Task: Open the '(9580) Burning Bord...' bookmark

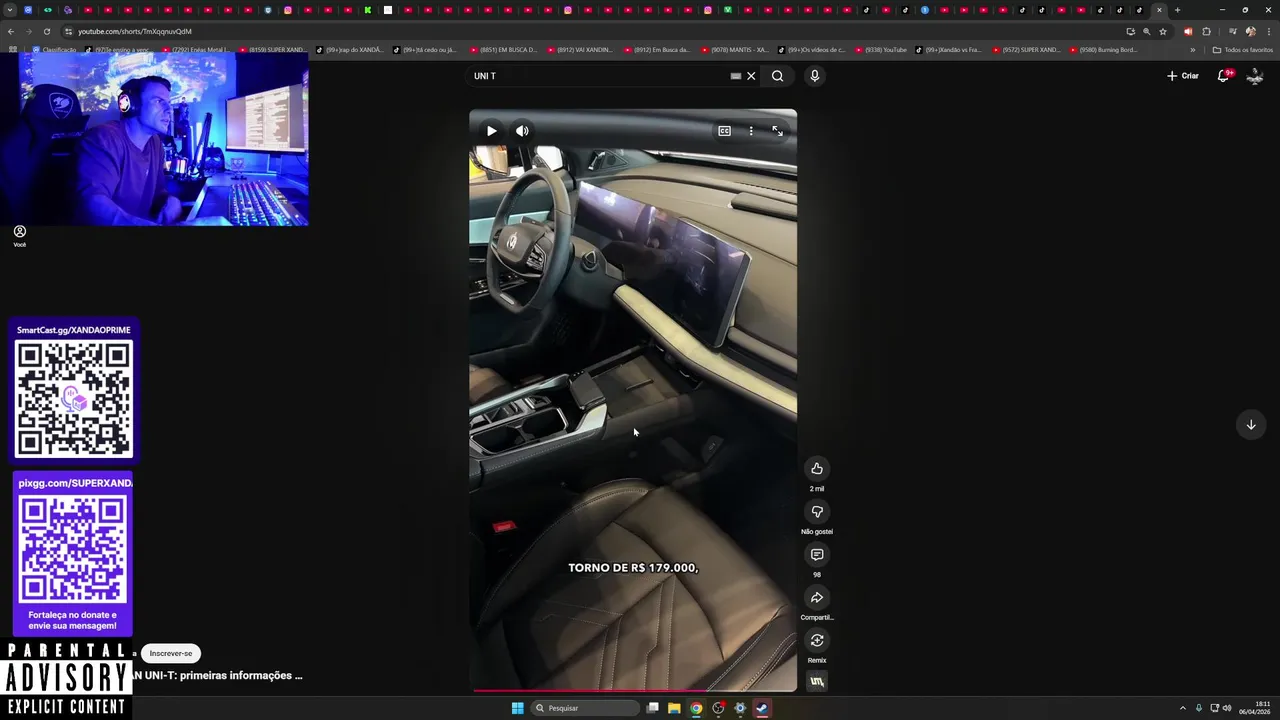Action: (x=1103, y=50)
